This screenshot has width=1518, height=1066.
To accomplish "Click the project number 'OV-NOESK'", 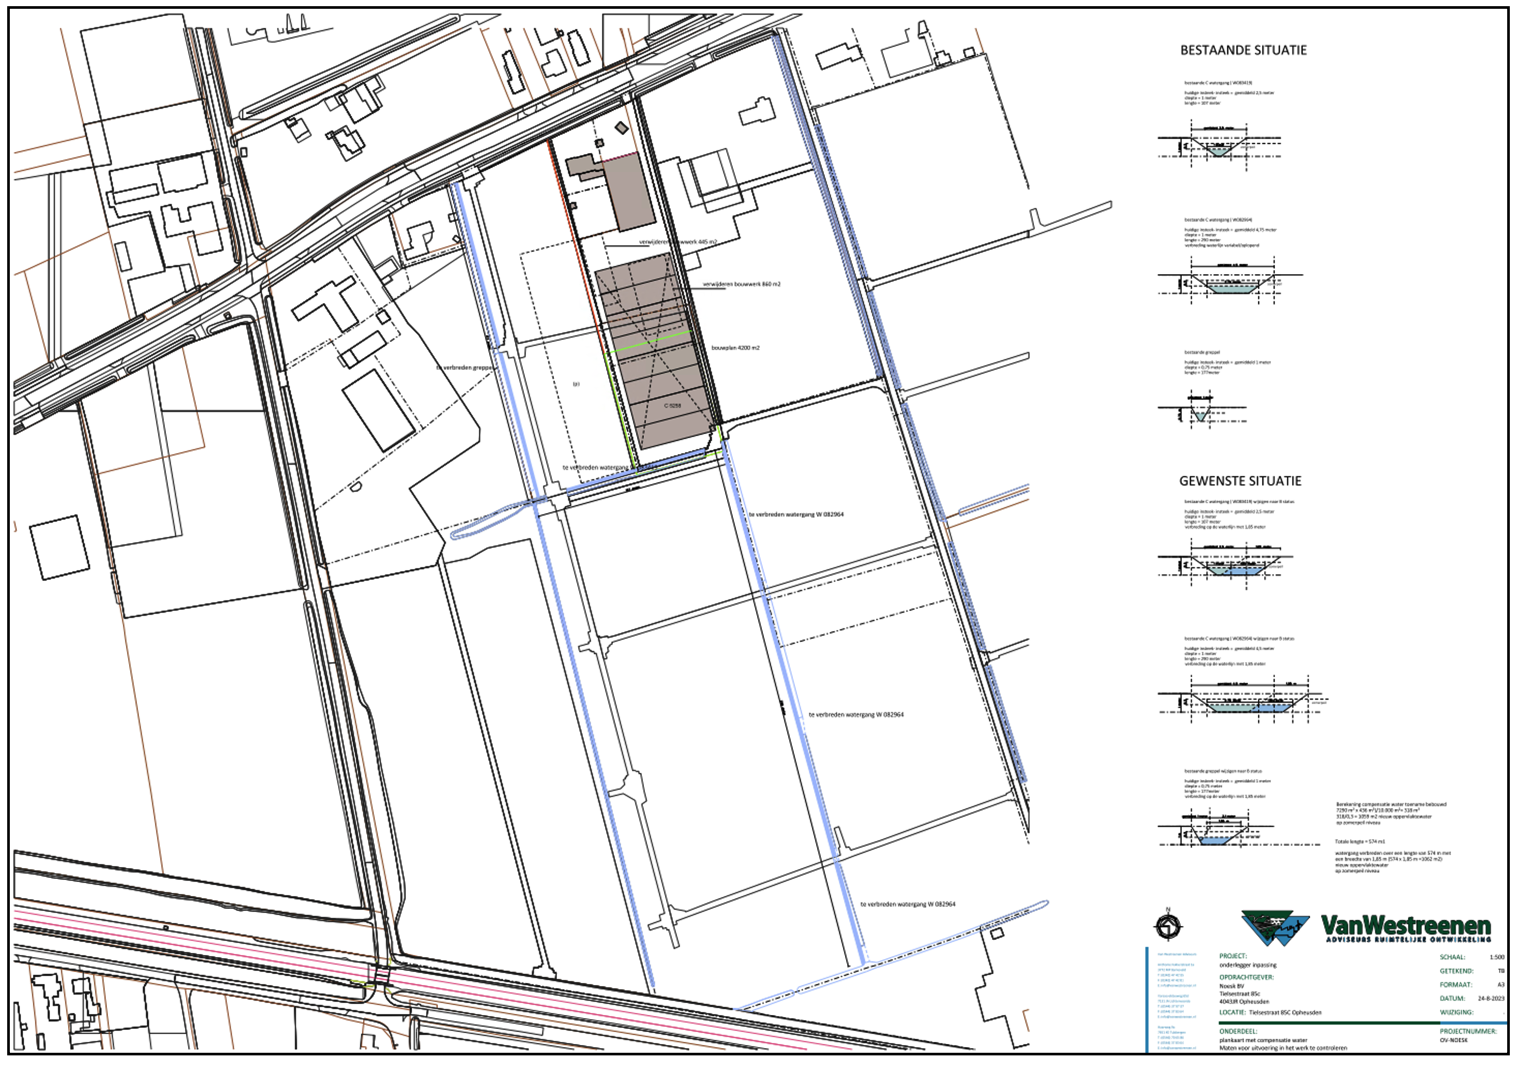I will pyautogui.click(x=1455, y=1040).
